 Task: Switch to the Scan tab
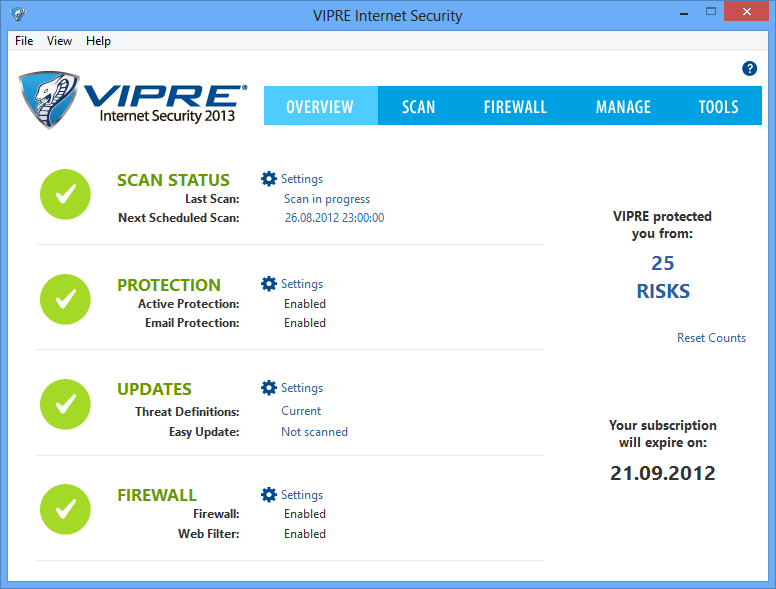418,106
